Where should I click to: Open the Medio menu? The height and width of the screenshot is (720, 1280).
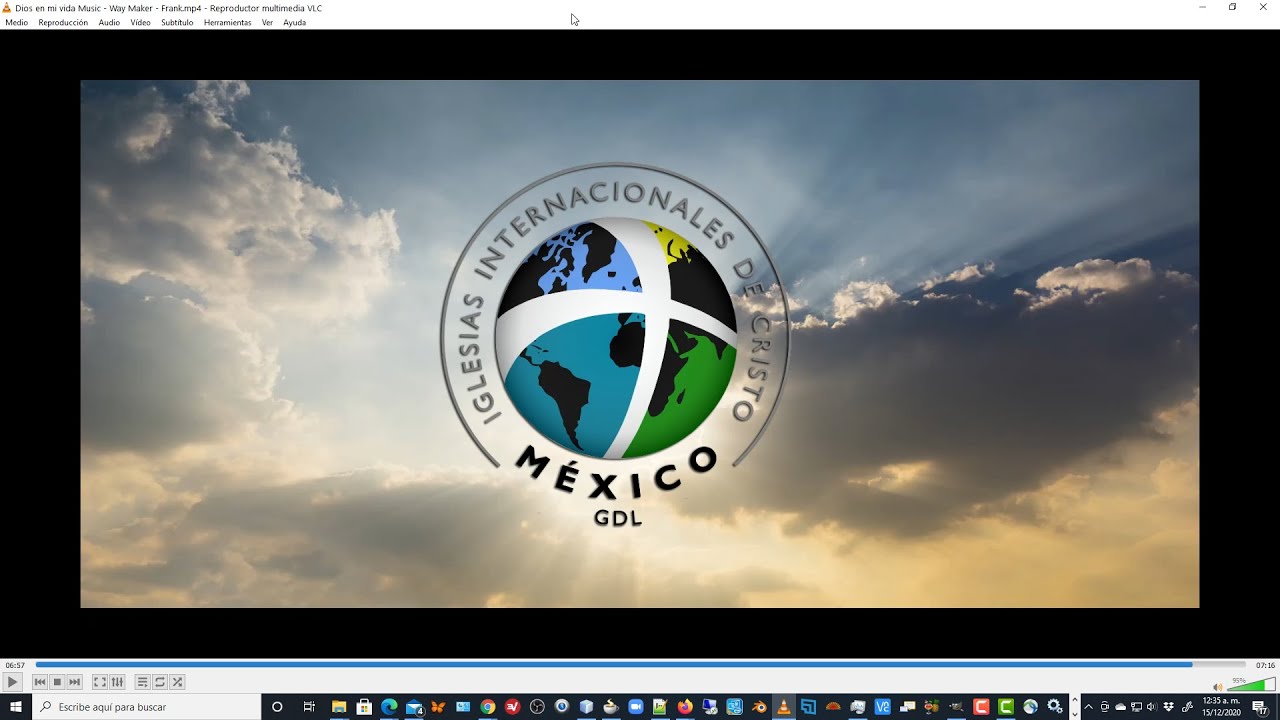(17, 22)
